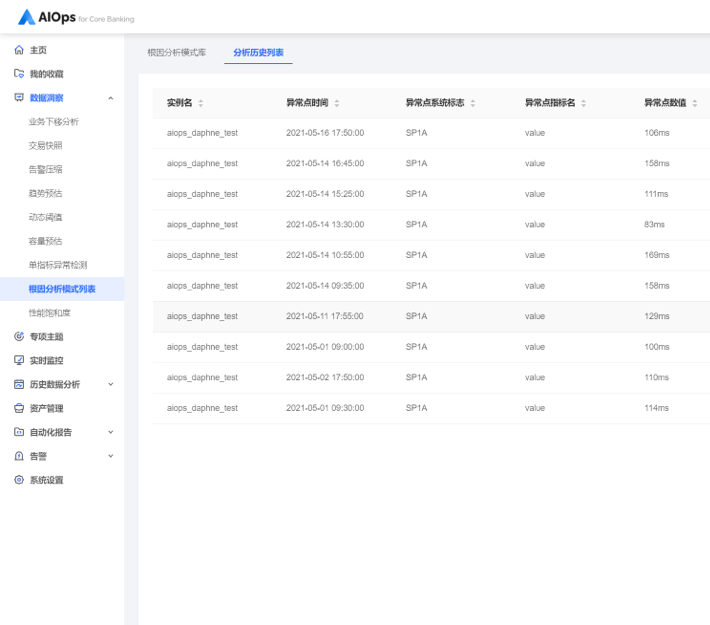This screenshot has width=710, height=625.
Task: Click row timestamp 2021-05-14 09:35:00
Action: point(325,286)
